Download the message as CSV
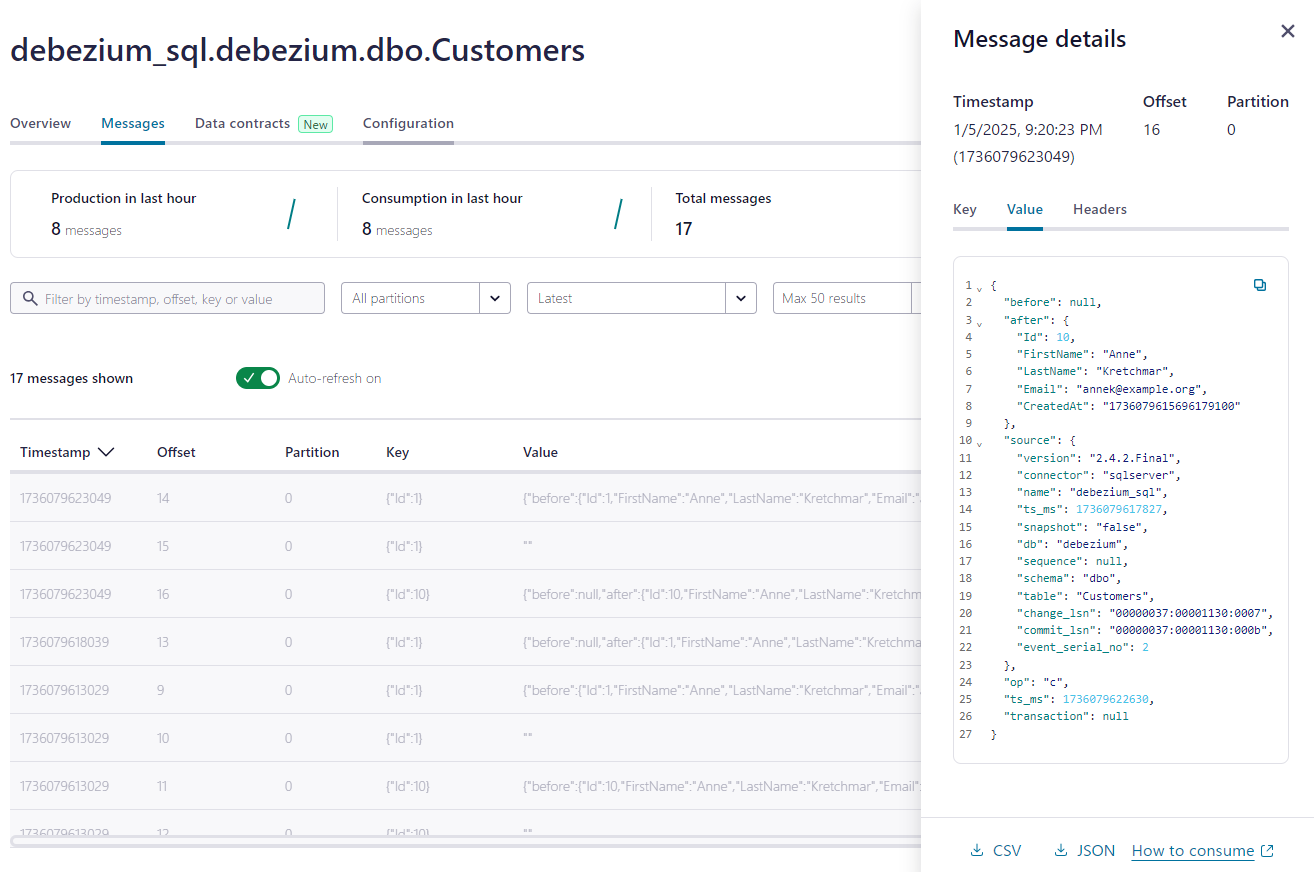 pyautogui.click(x=996, y=851)
